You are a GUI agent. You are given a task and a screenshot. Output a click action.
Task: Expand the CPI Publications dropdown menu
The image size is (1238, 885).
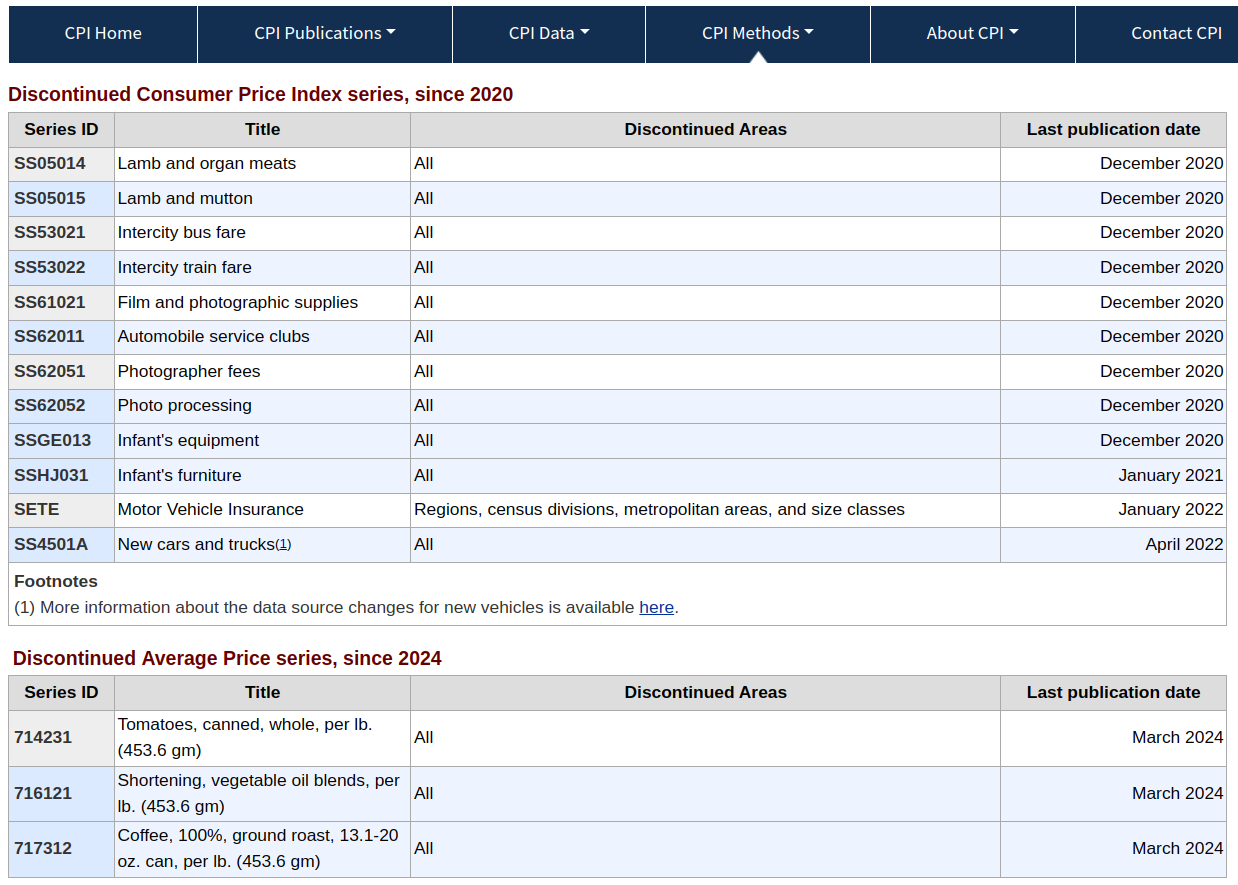tap(324, 33)
